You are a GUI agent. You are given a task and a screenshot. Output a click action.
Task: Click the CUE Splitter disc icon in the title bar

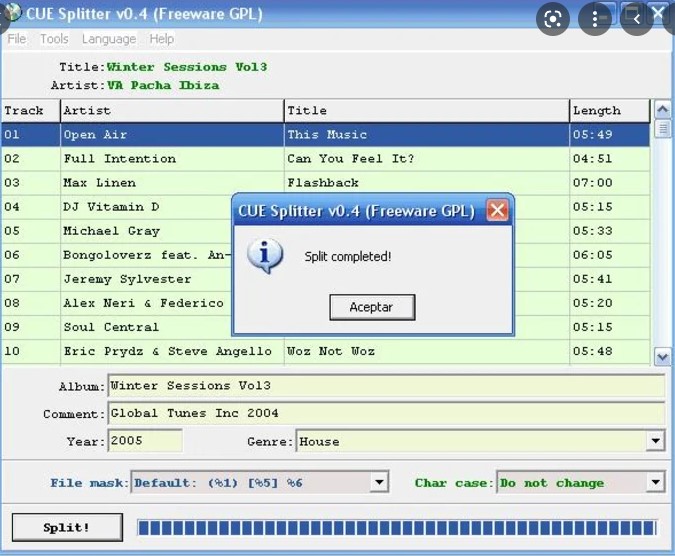pos(12,12)
